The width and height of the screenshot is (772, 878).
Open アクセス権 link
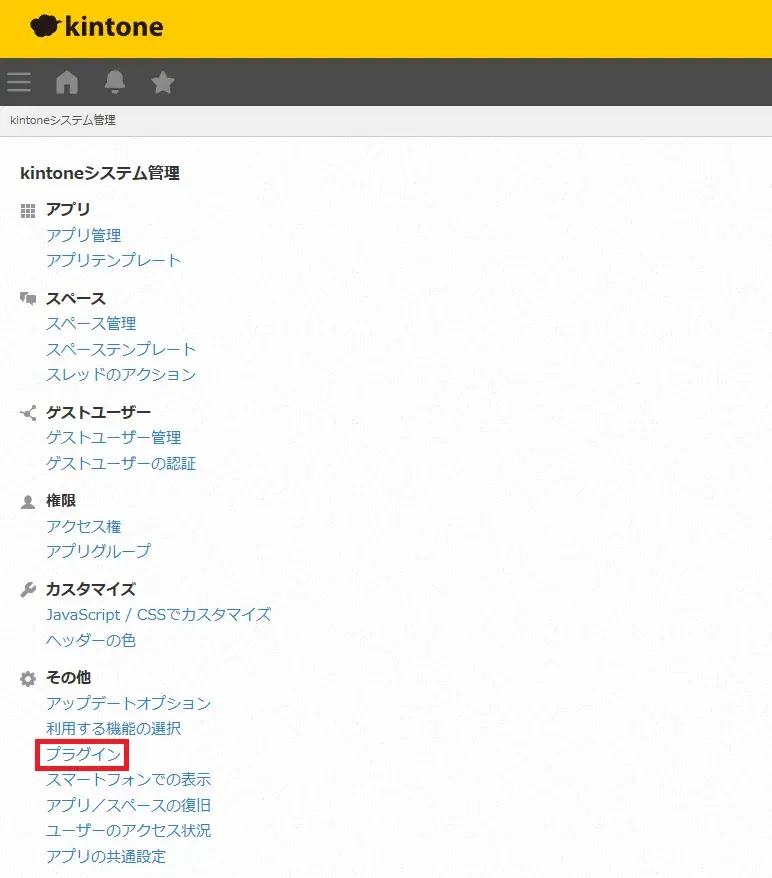point(83,526)
